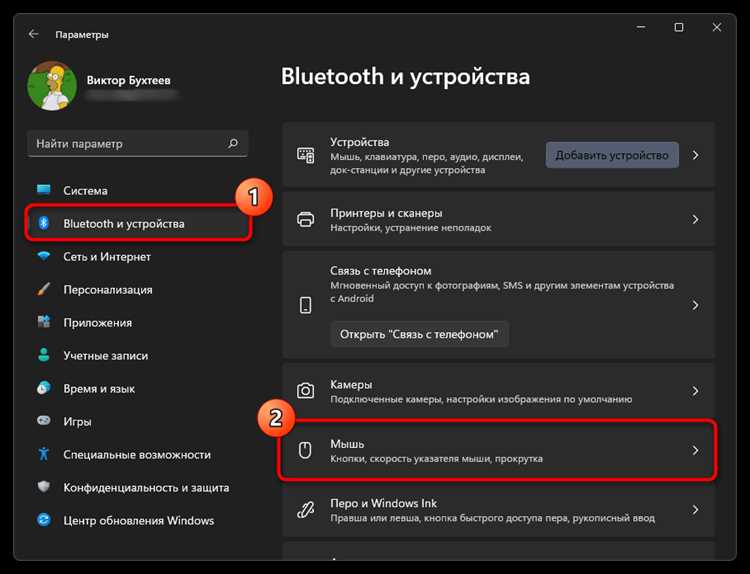Maximize the Параметры window
Image resolution: width=750 pixels, height=574 pixels.
[x=679, y=27]
